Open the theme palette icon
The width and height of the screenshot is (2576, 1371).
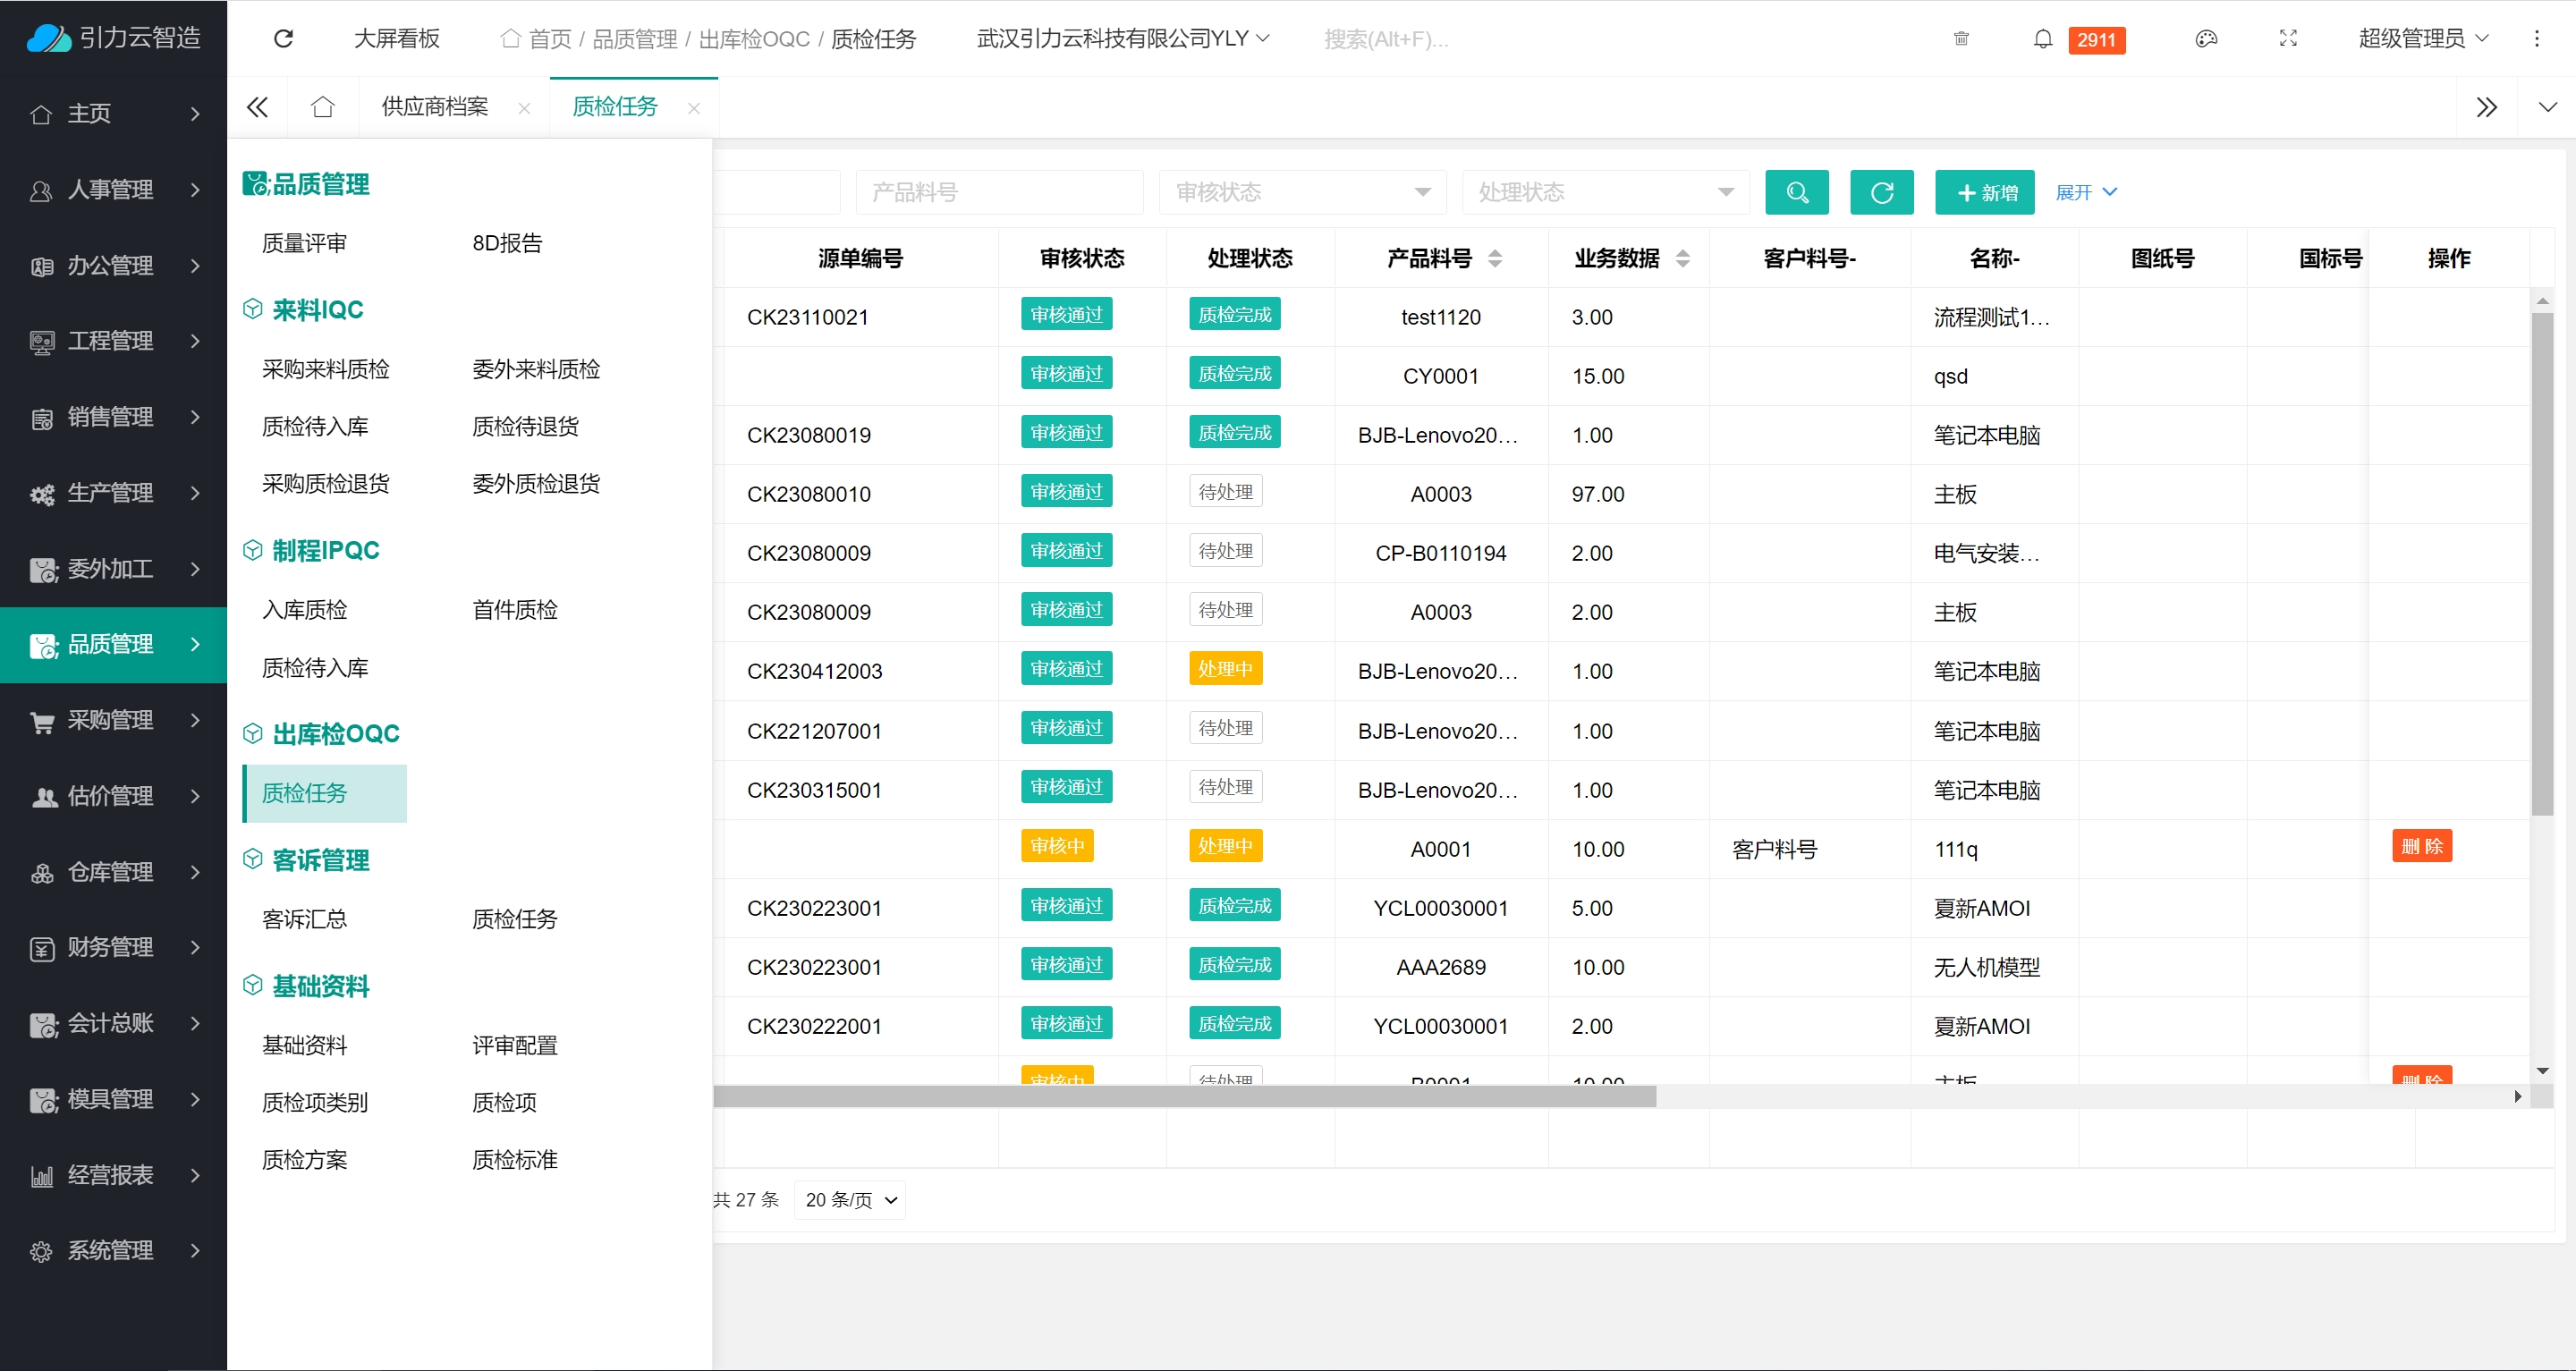pyautogui.click(x=2206, y=38)
